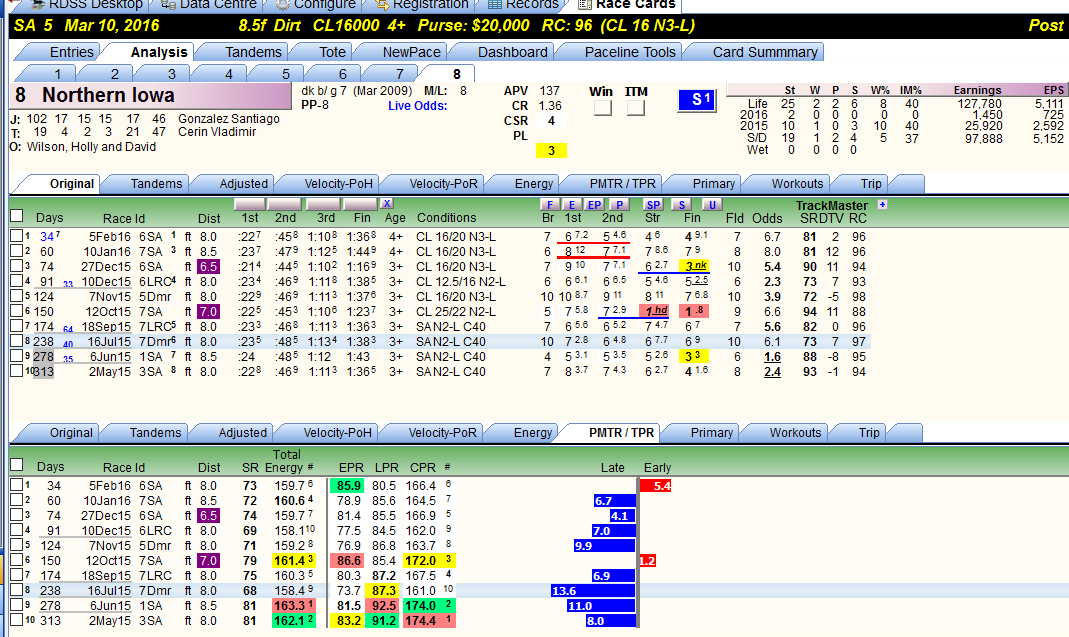
Task: Select horse number tab 5
Action: click(x=286, y=74)
